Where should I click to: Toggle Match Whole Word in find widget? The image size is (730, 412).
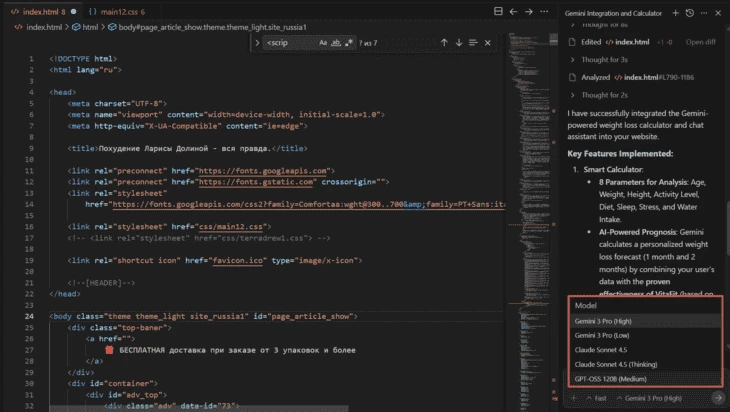[336, 43]
